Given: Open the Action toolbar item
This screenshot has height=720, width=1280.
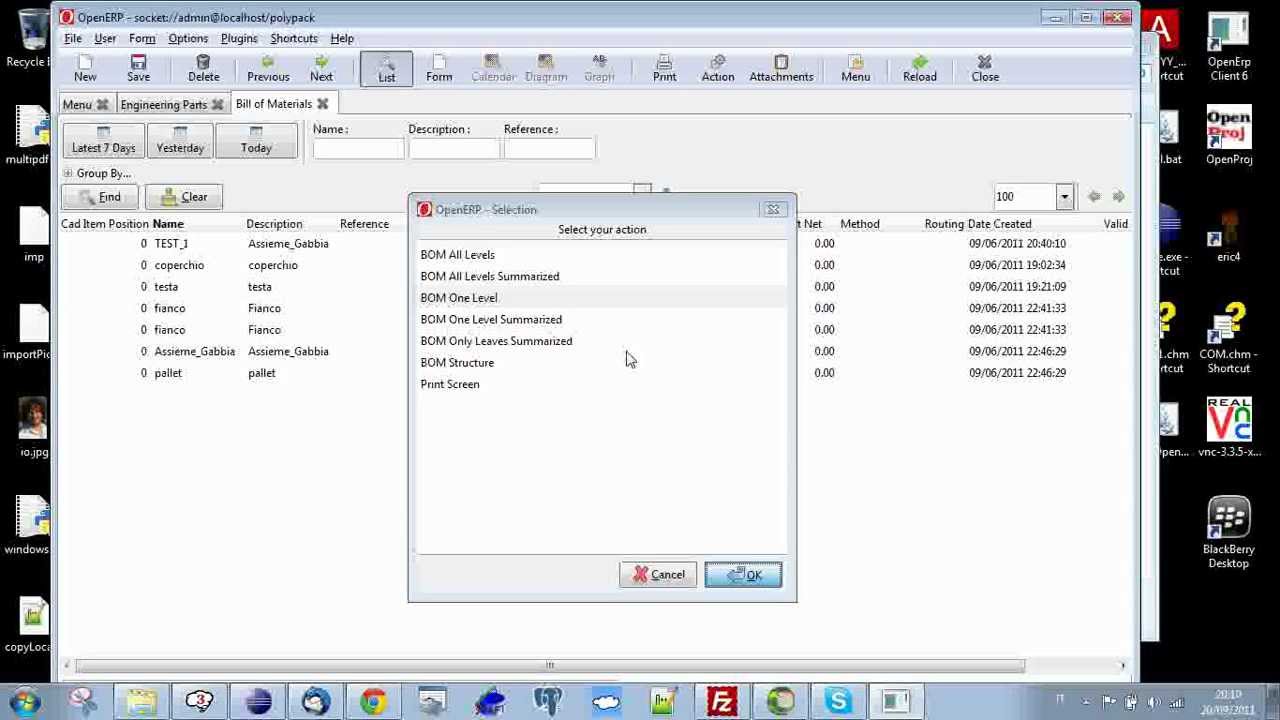Looking at the screenshot, I should click(717, 68).
